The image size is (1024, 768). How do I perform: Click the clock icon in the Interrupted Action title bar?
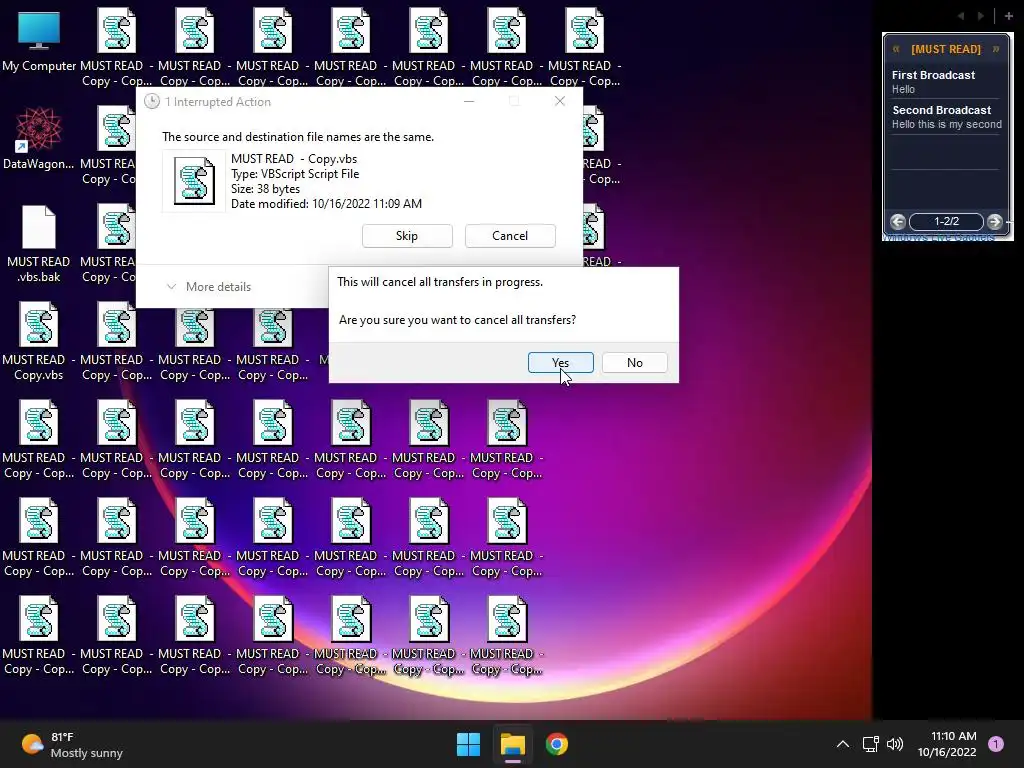click(x=152, y=101)
